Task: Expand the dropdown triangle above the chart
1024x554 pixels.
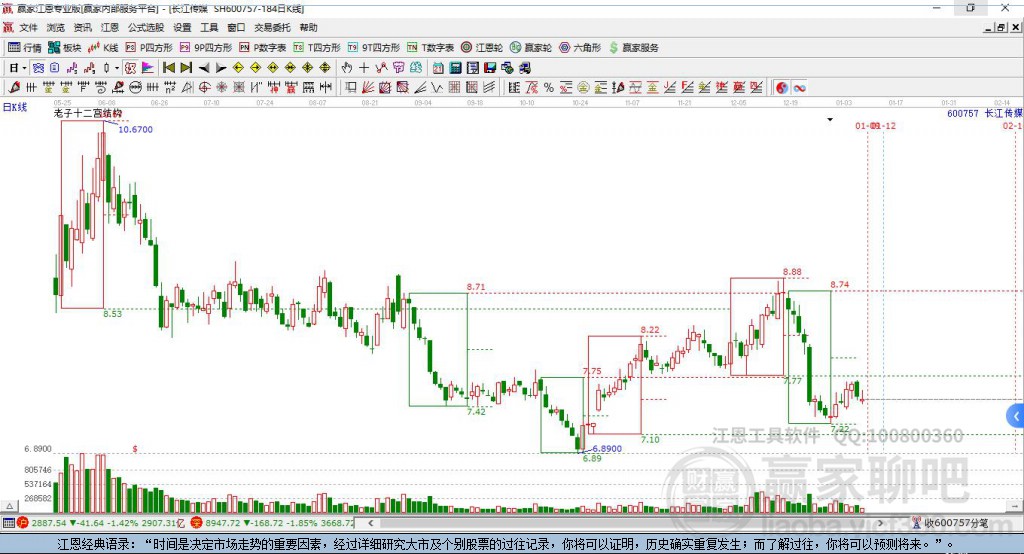Action: pyautogui.click(x=829, y=120)
